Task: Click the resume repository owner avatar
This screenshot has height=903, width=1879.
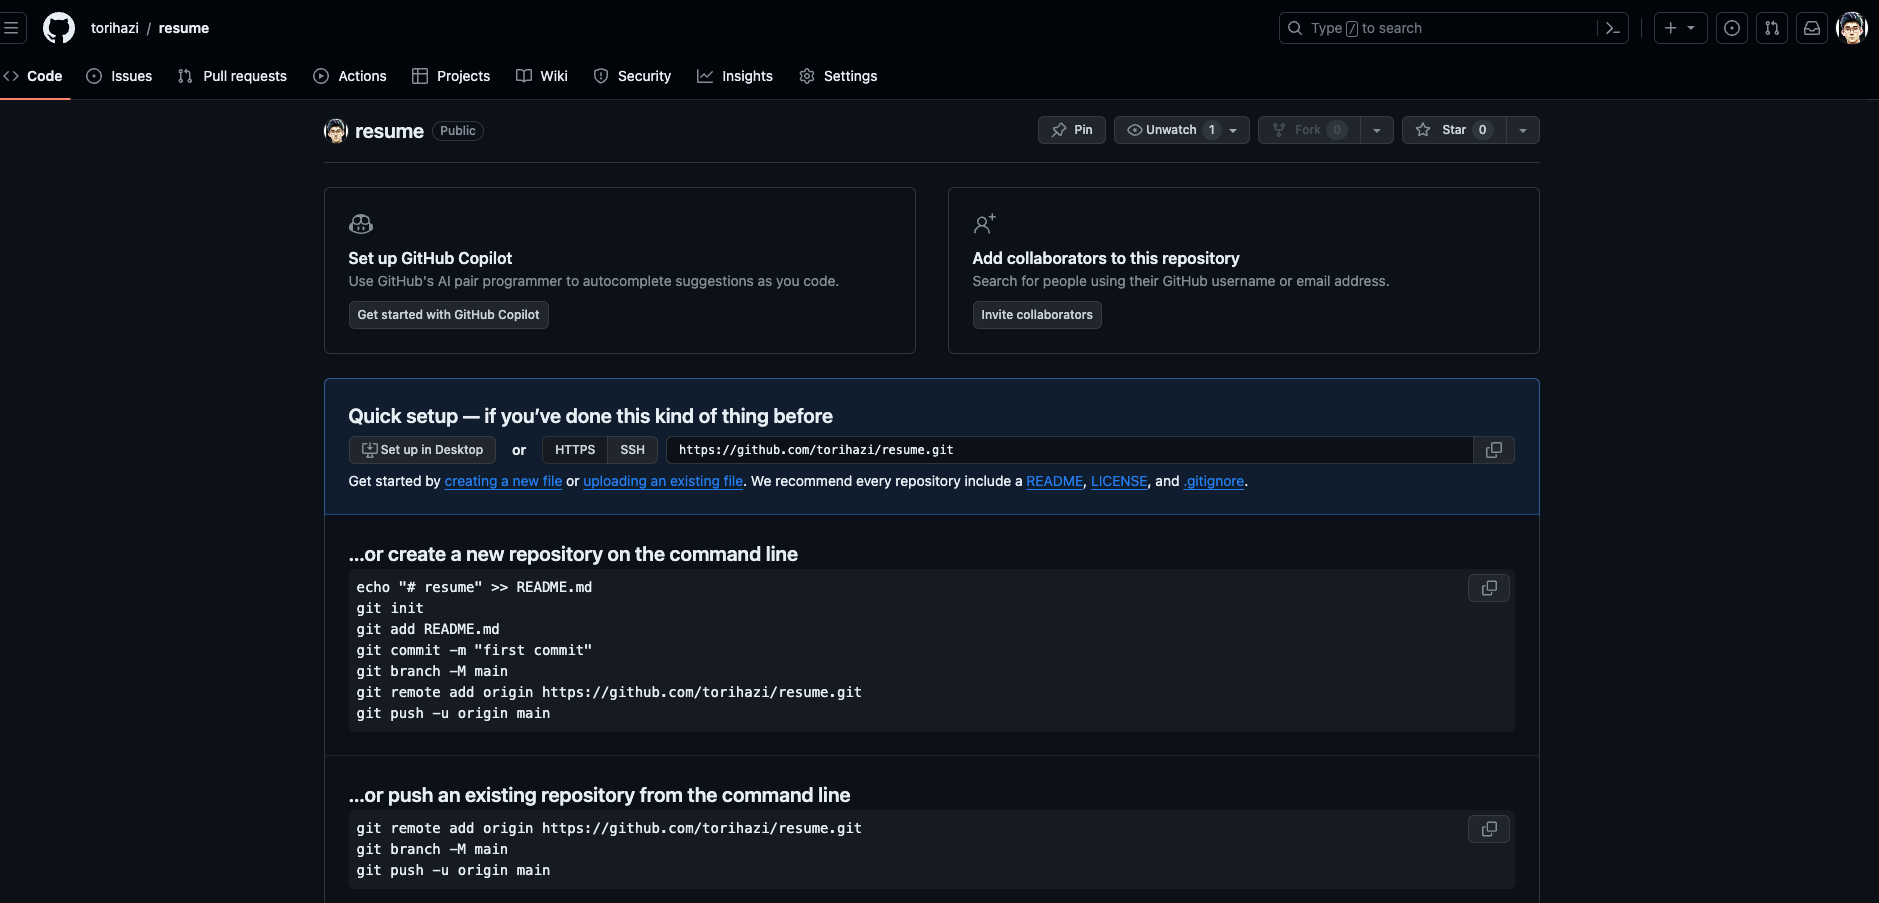Action: pos(336,131)
